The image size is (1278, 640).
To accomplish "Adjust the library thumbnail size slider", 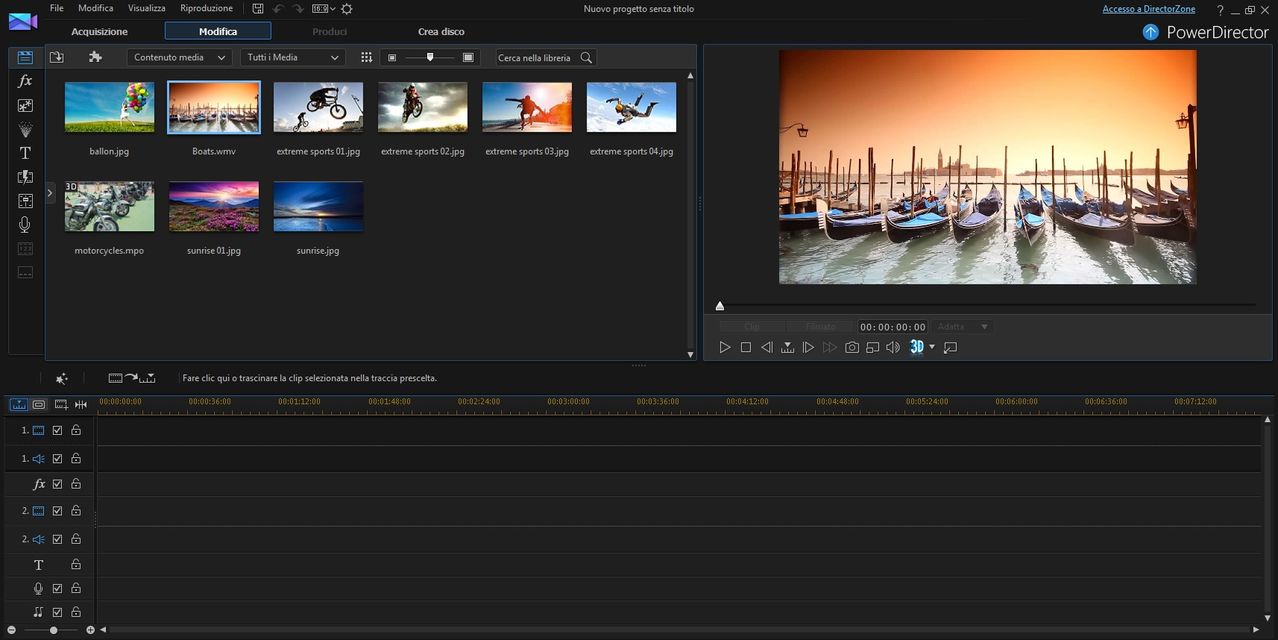I will click(430, 57).
